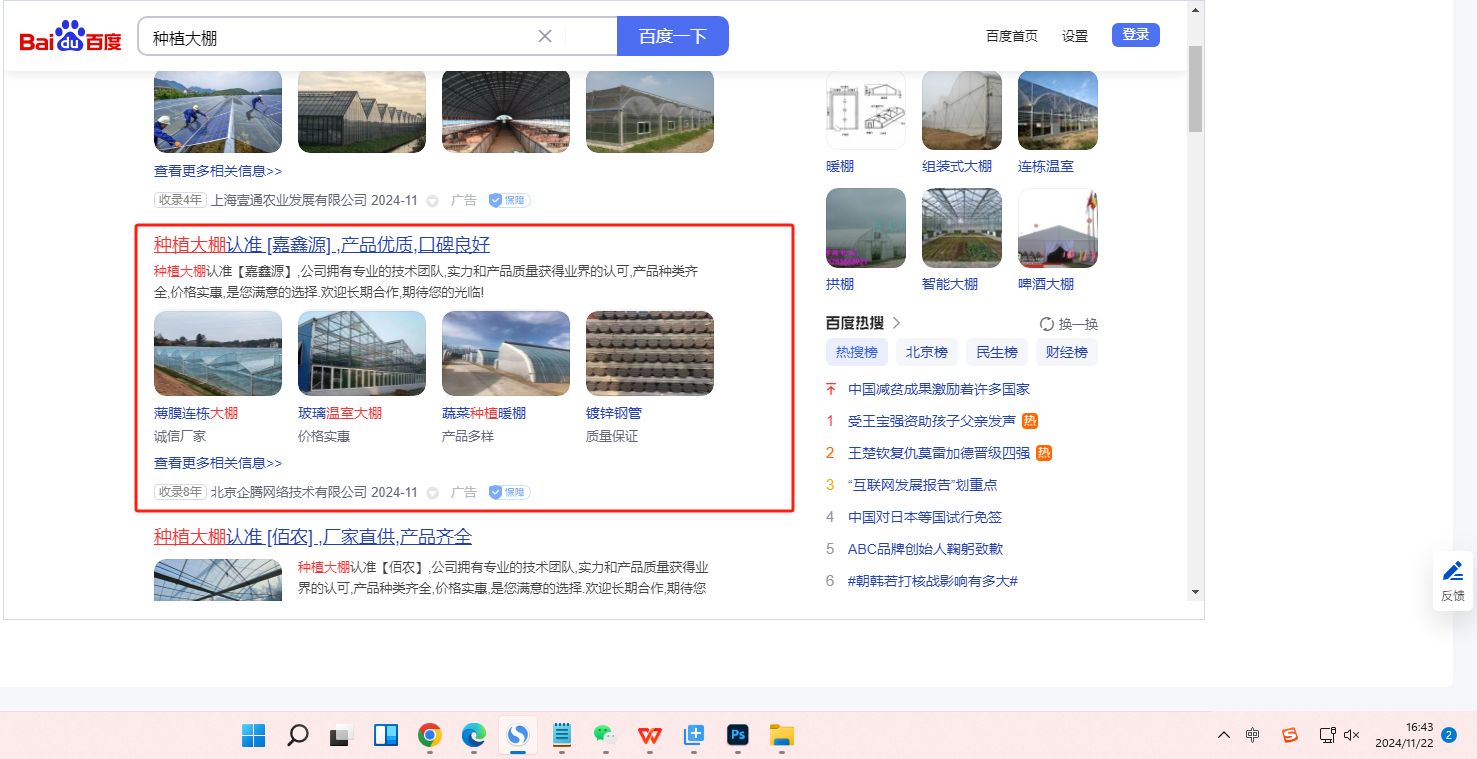This screenshot has width=1477, height=759.
Task: Switch to the 财经榜 tab
Action: [x=1067, y=352]
